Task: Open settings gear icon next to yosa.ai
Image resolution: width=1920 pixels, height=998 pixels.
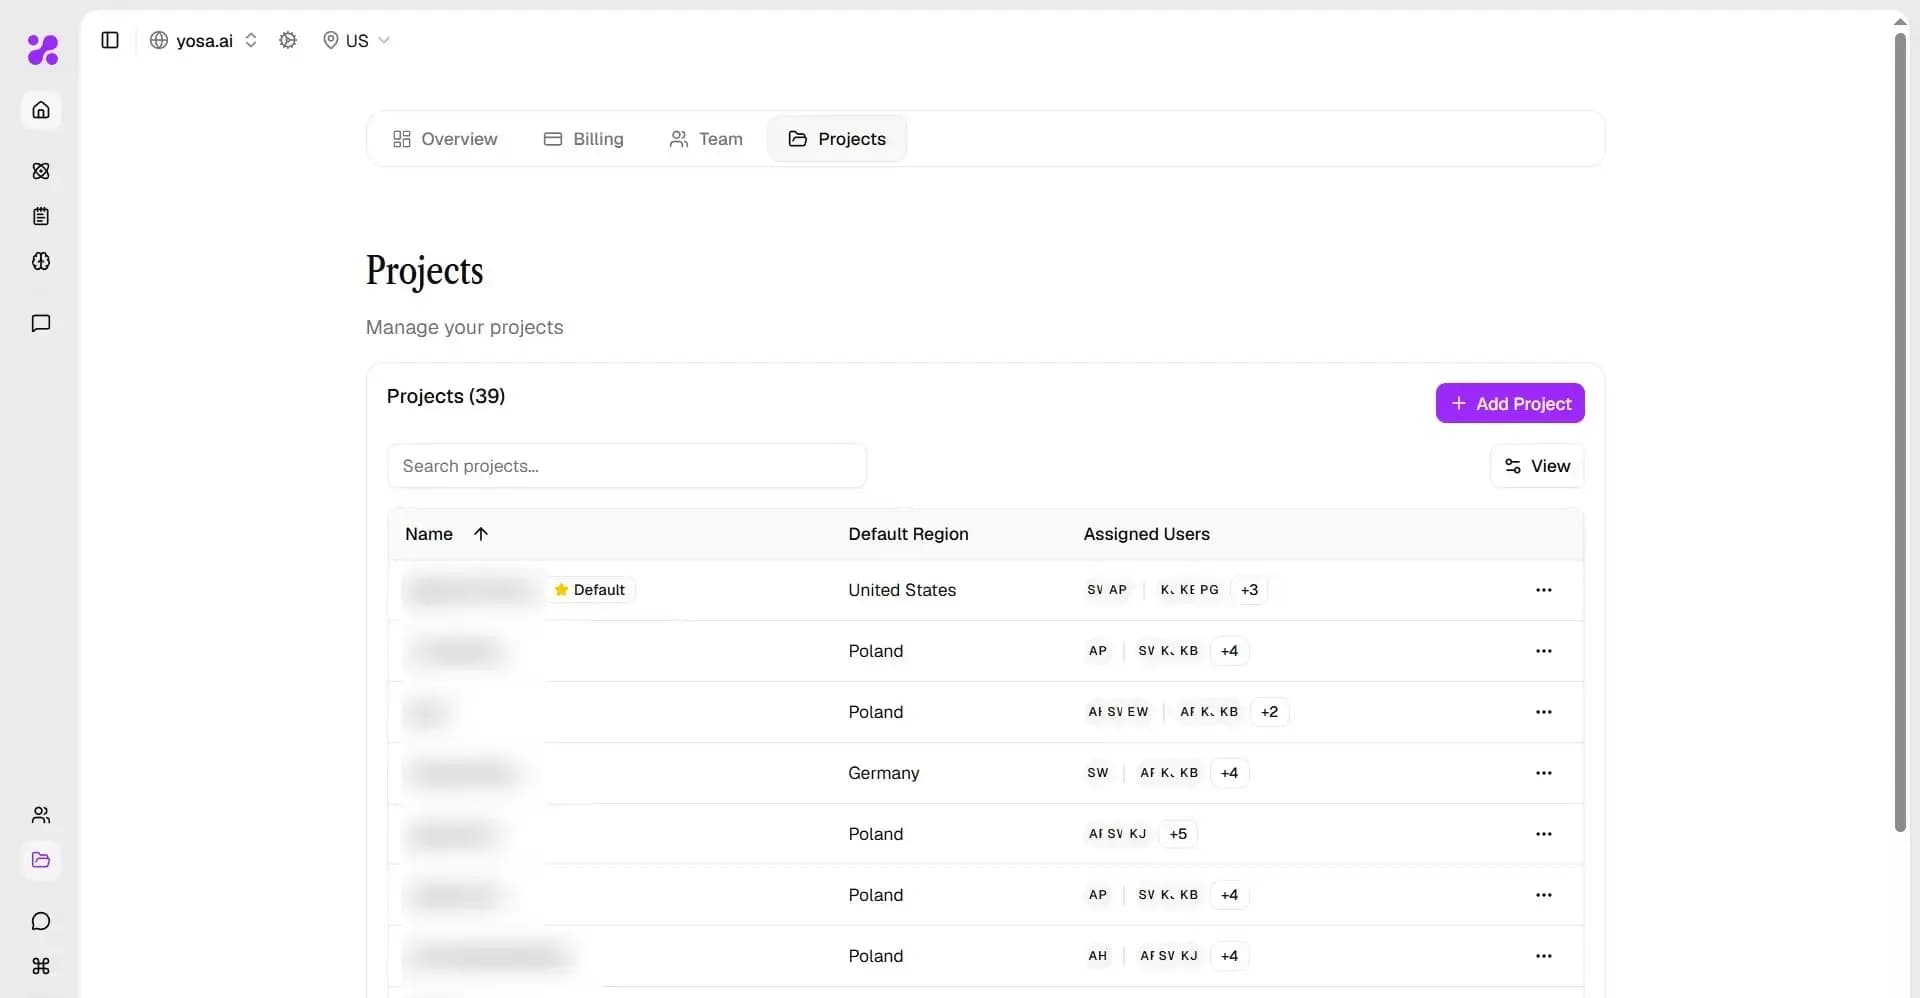Action: (x=288, y=40)
